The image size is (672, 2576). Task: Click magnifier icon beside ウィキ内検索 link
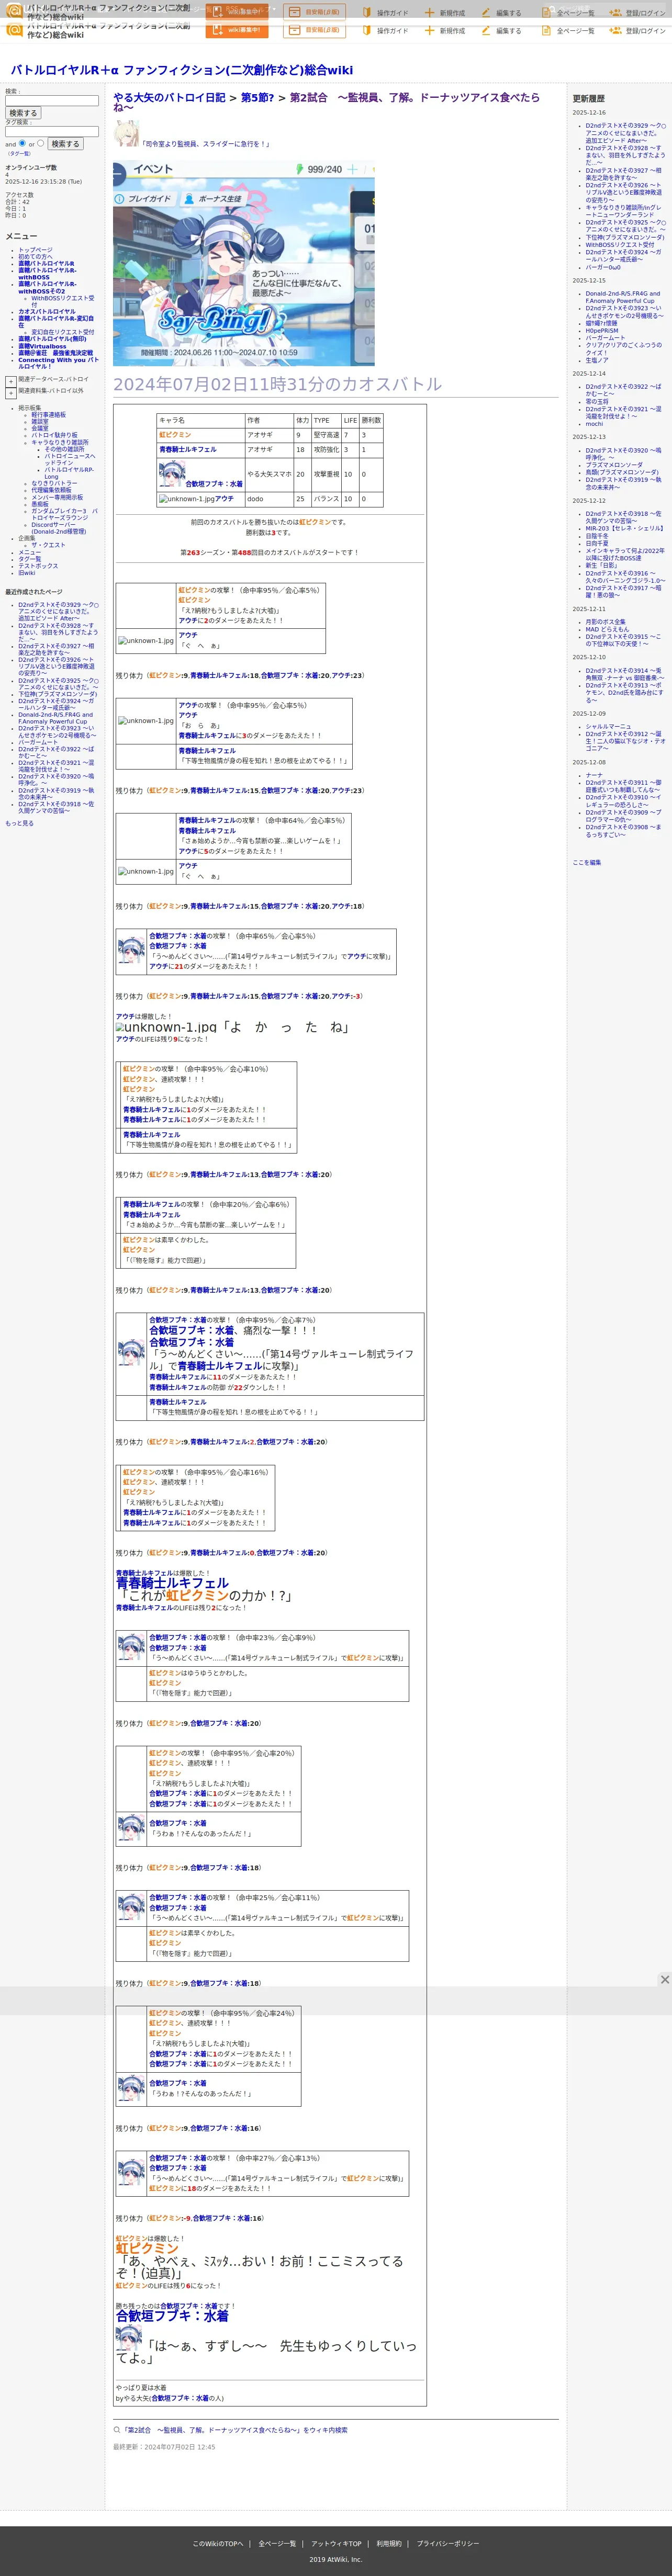tap(116, 2430)
